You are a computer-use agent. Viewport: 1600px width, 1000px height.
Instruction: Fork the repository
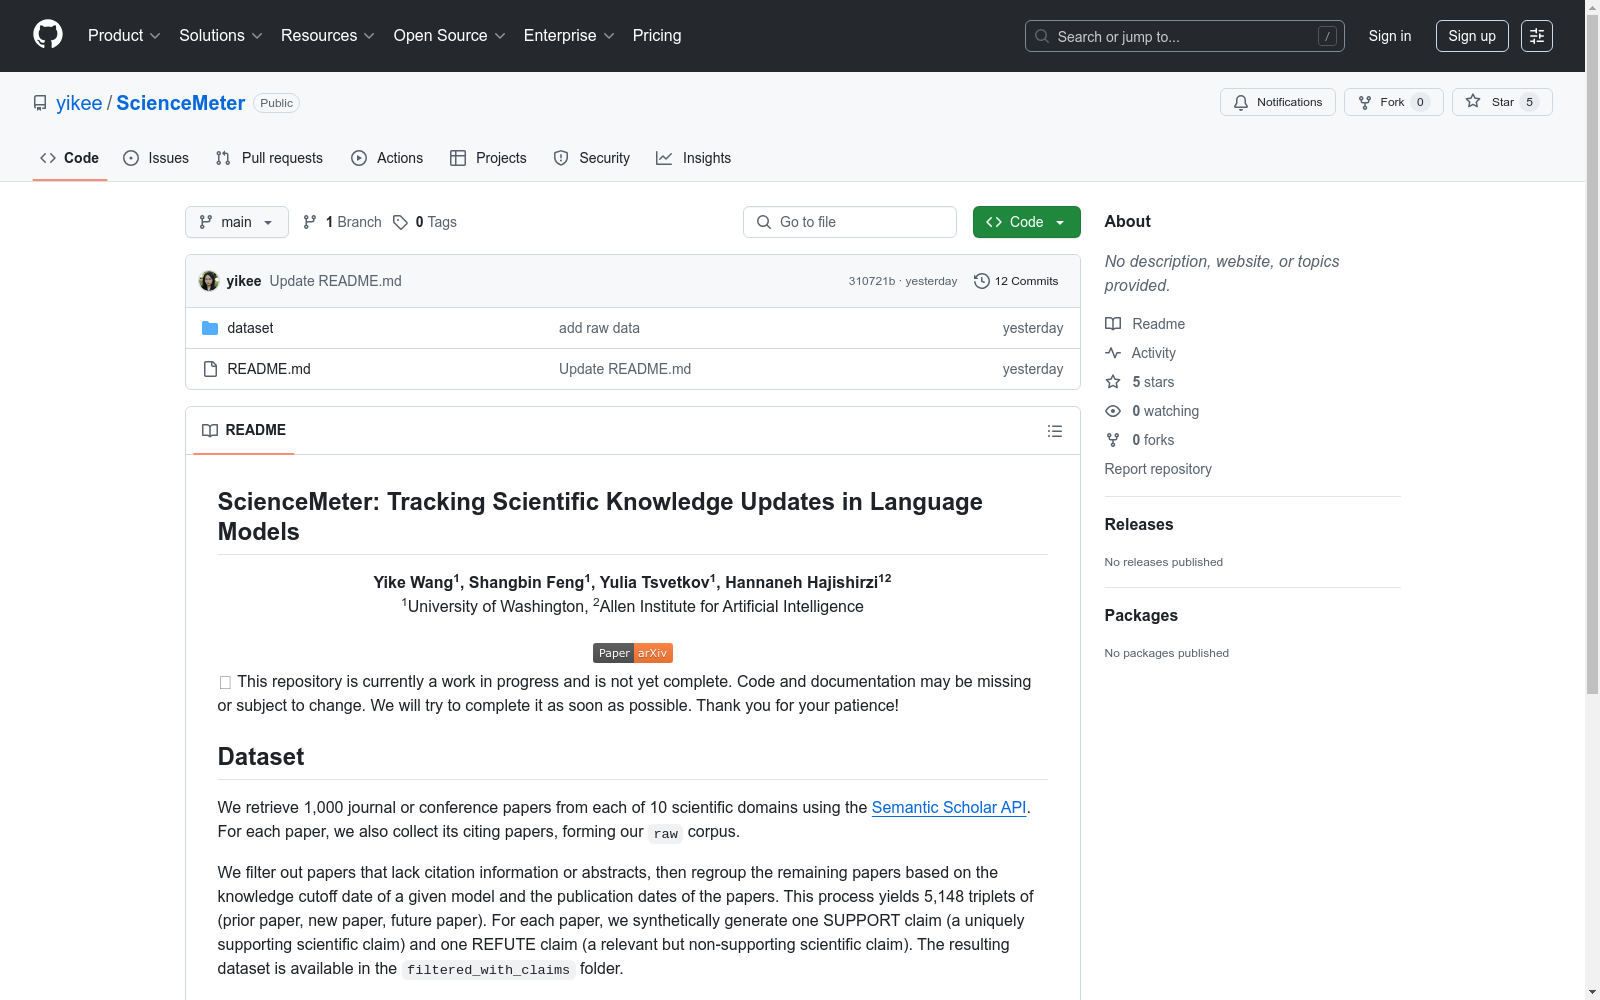[1394, 102]
